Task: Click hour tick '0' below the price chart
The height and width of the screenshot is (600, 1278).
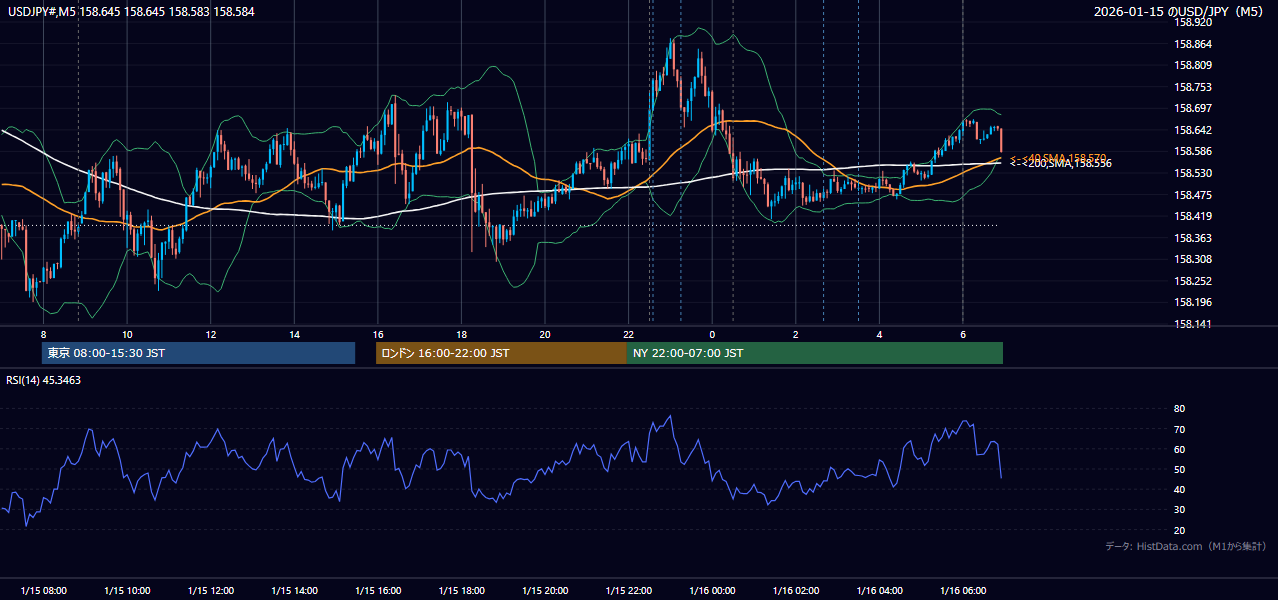Action: point(712,334)
